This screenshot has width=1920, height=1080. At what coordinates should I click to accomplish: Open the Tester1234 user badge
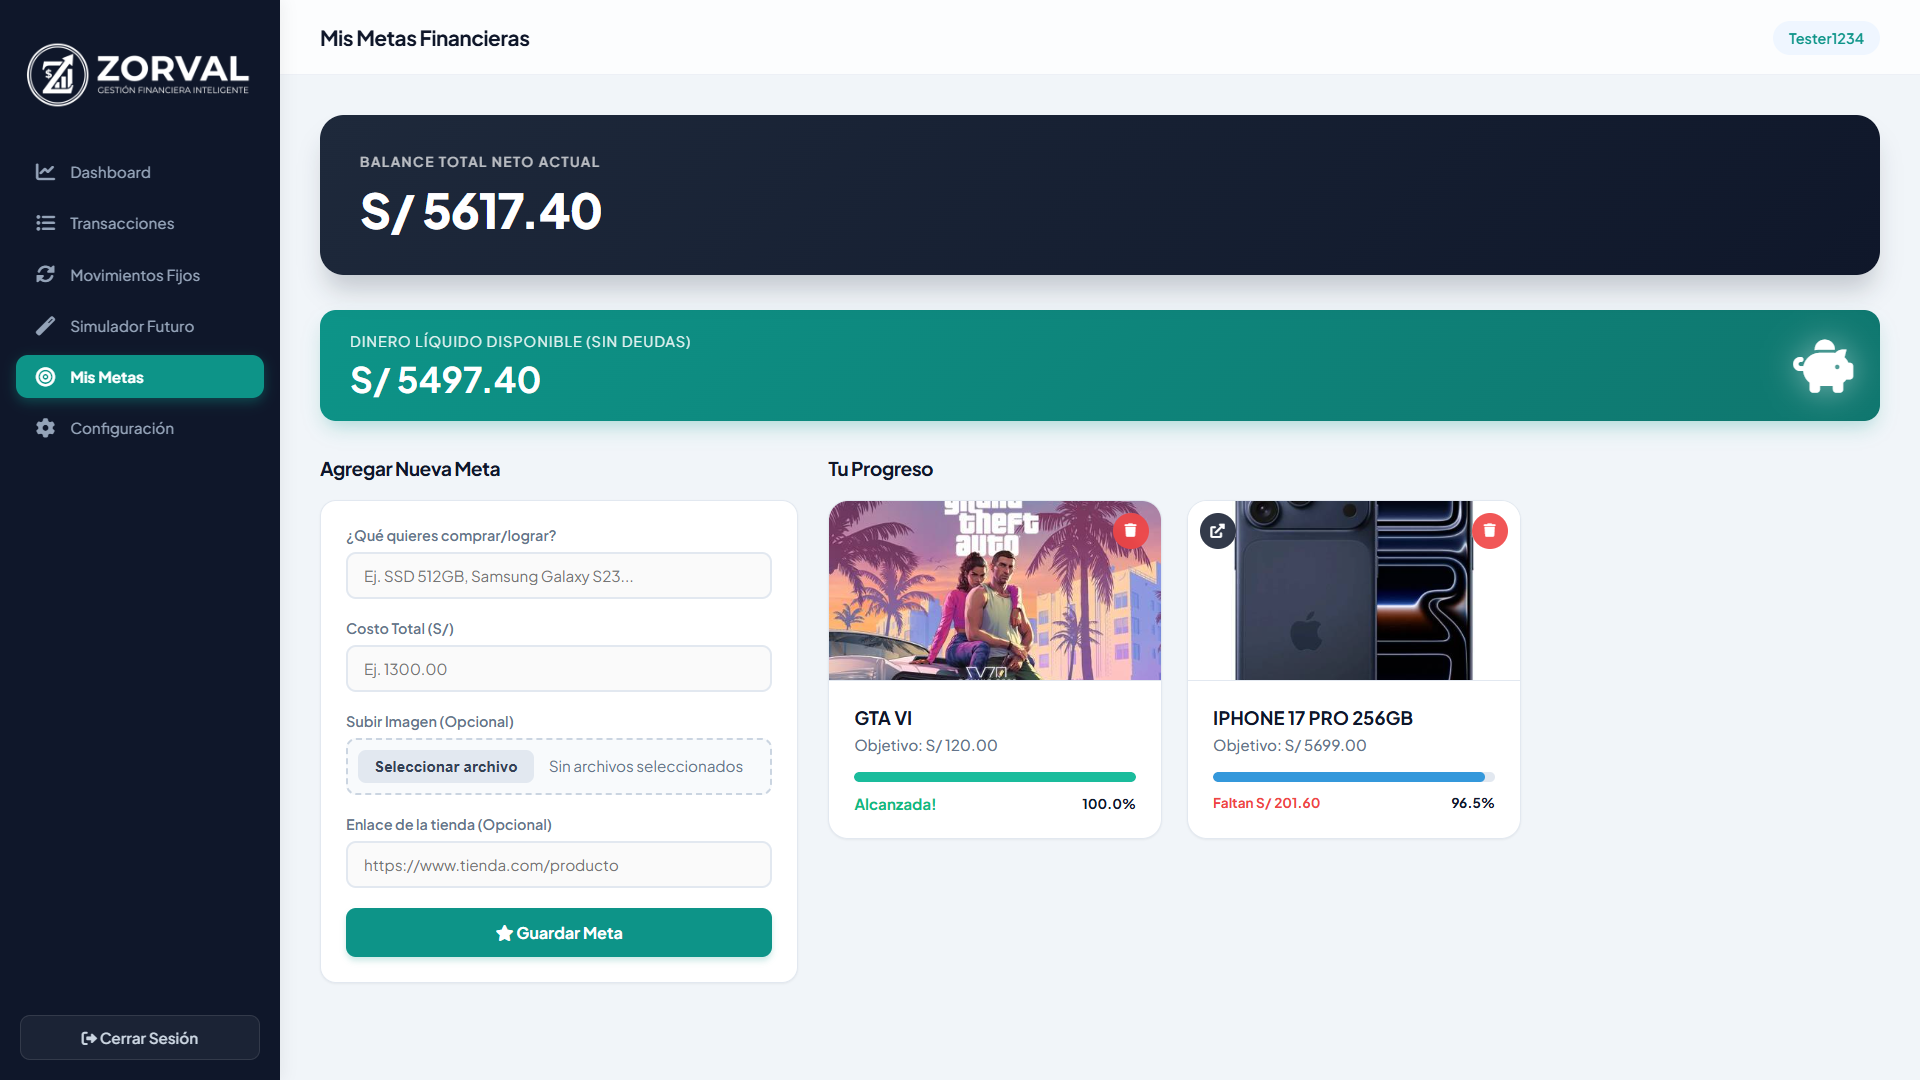(1825, 39)
